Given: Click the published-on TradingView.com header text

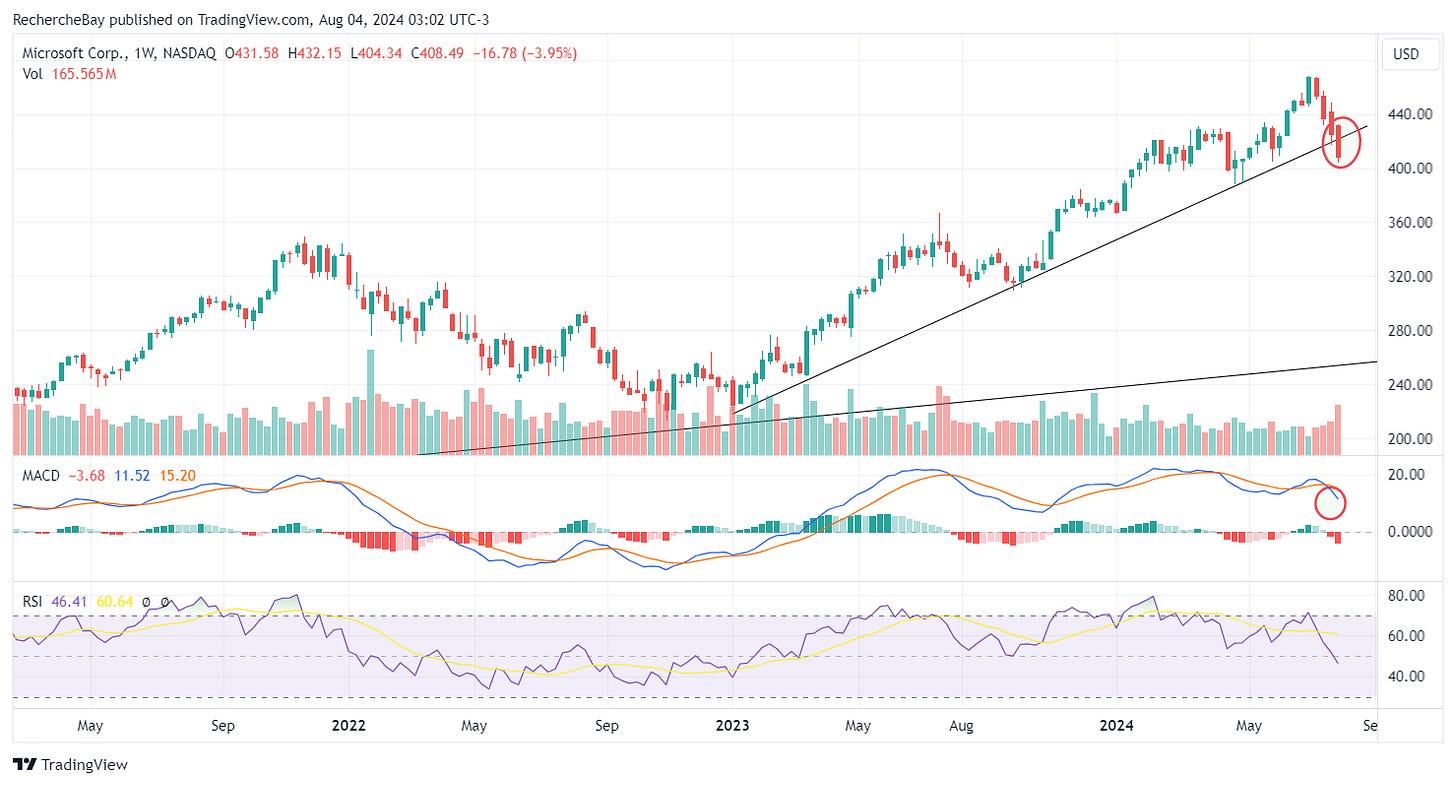Looking at the screenshot, I should (253, 19).
